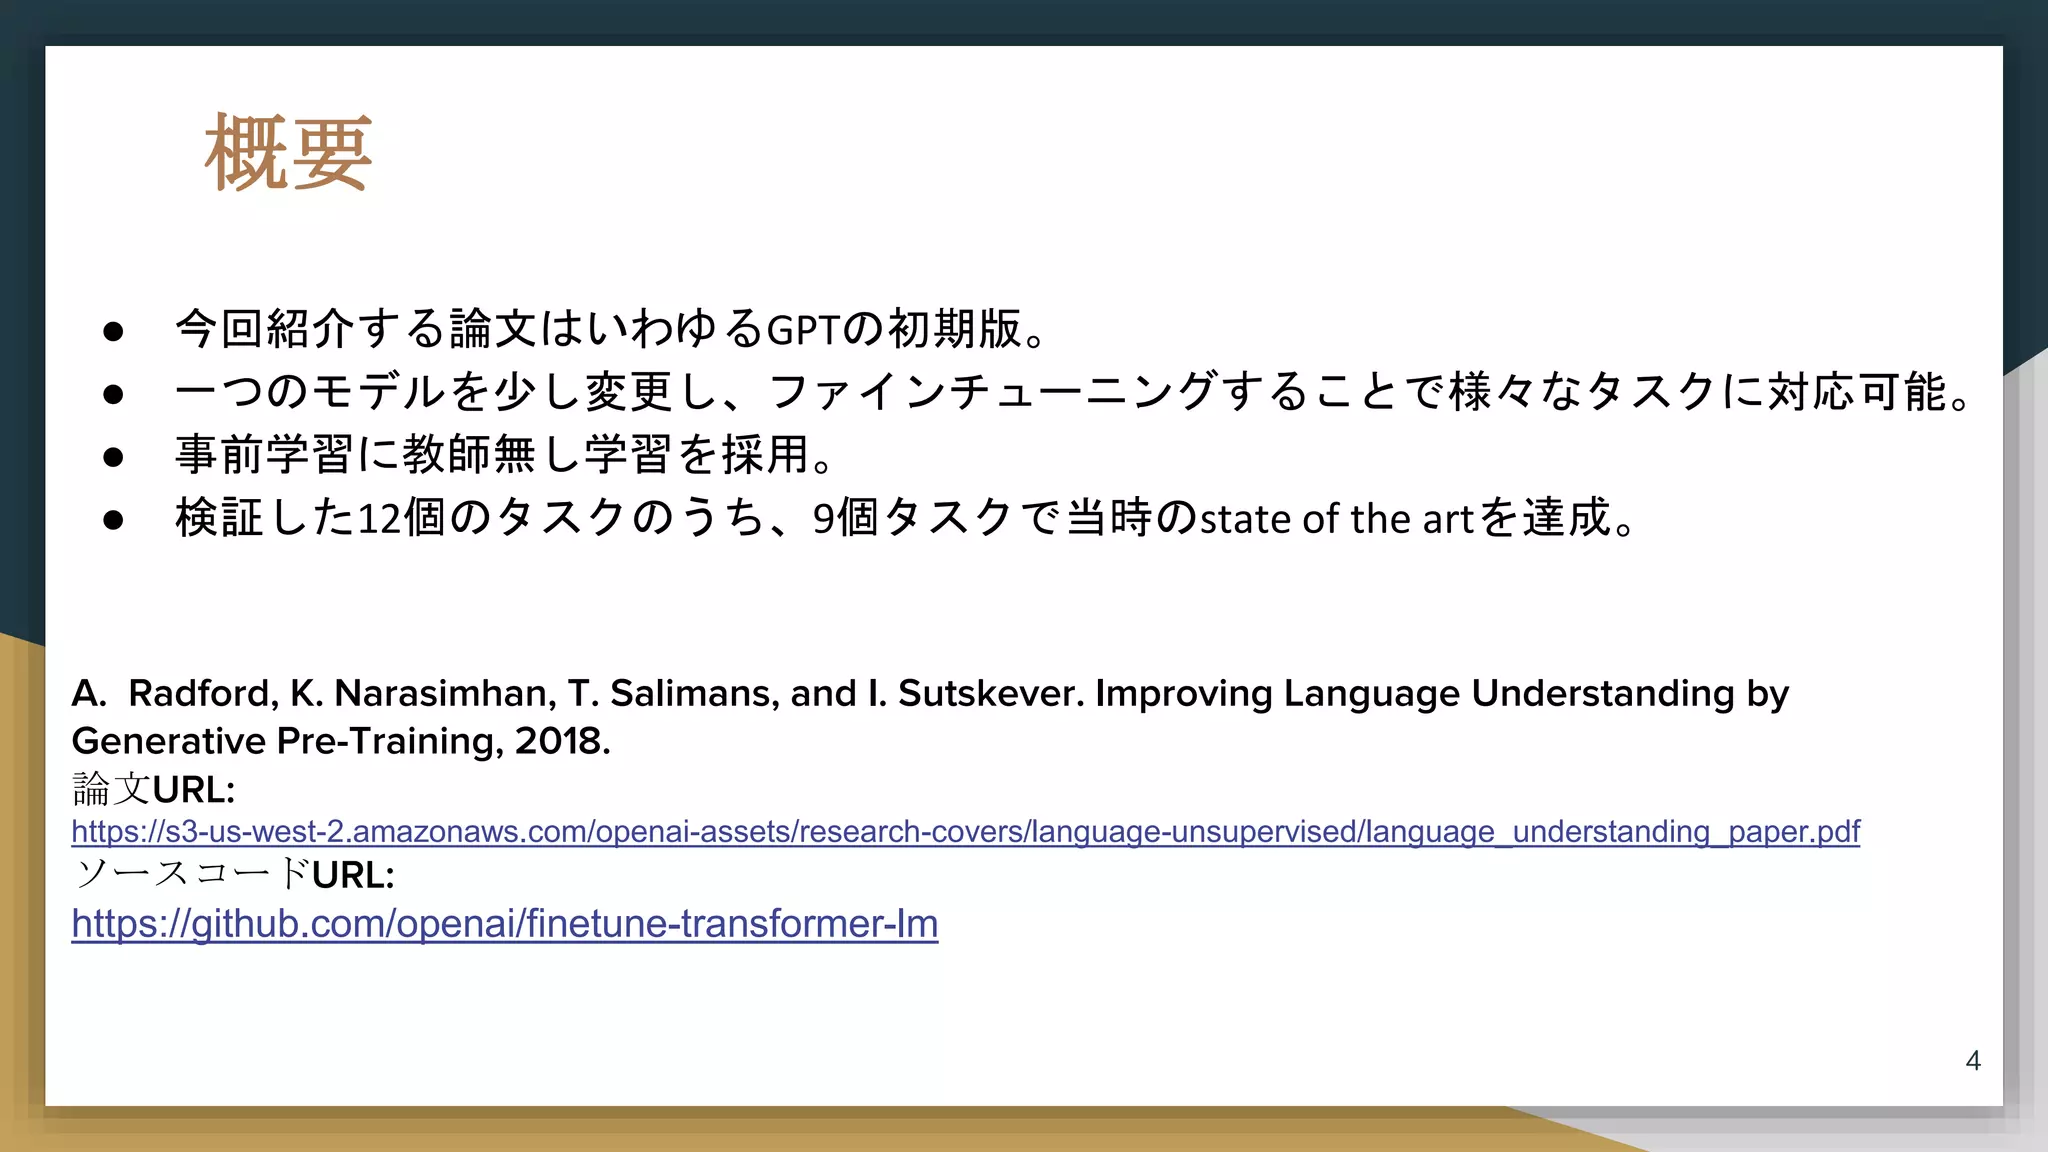Image resolution: width=2048 pixels, height=1152 pixels.
Task: Click the bullet dot before 一つのモデル
Action: (x=113, y=394)
